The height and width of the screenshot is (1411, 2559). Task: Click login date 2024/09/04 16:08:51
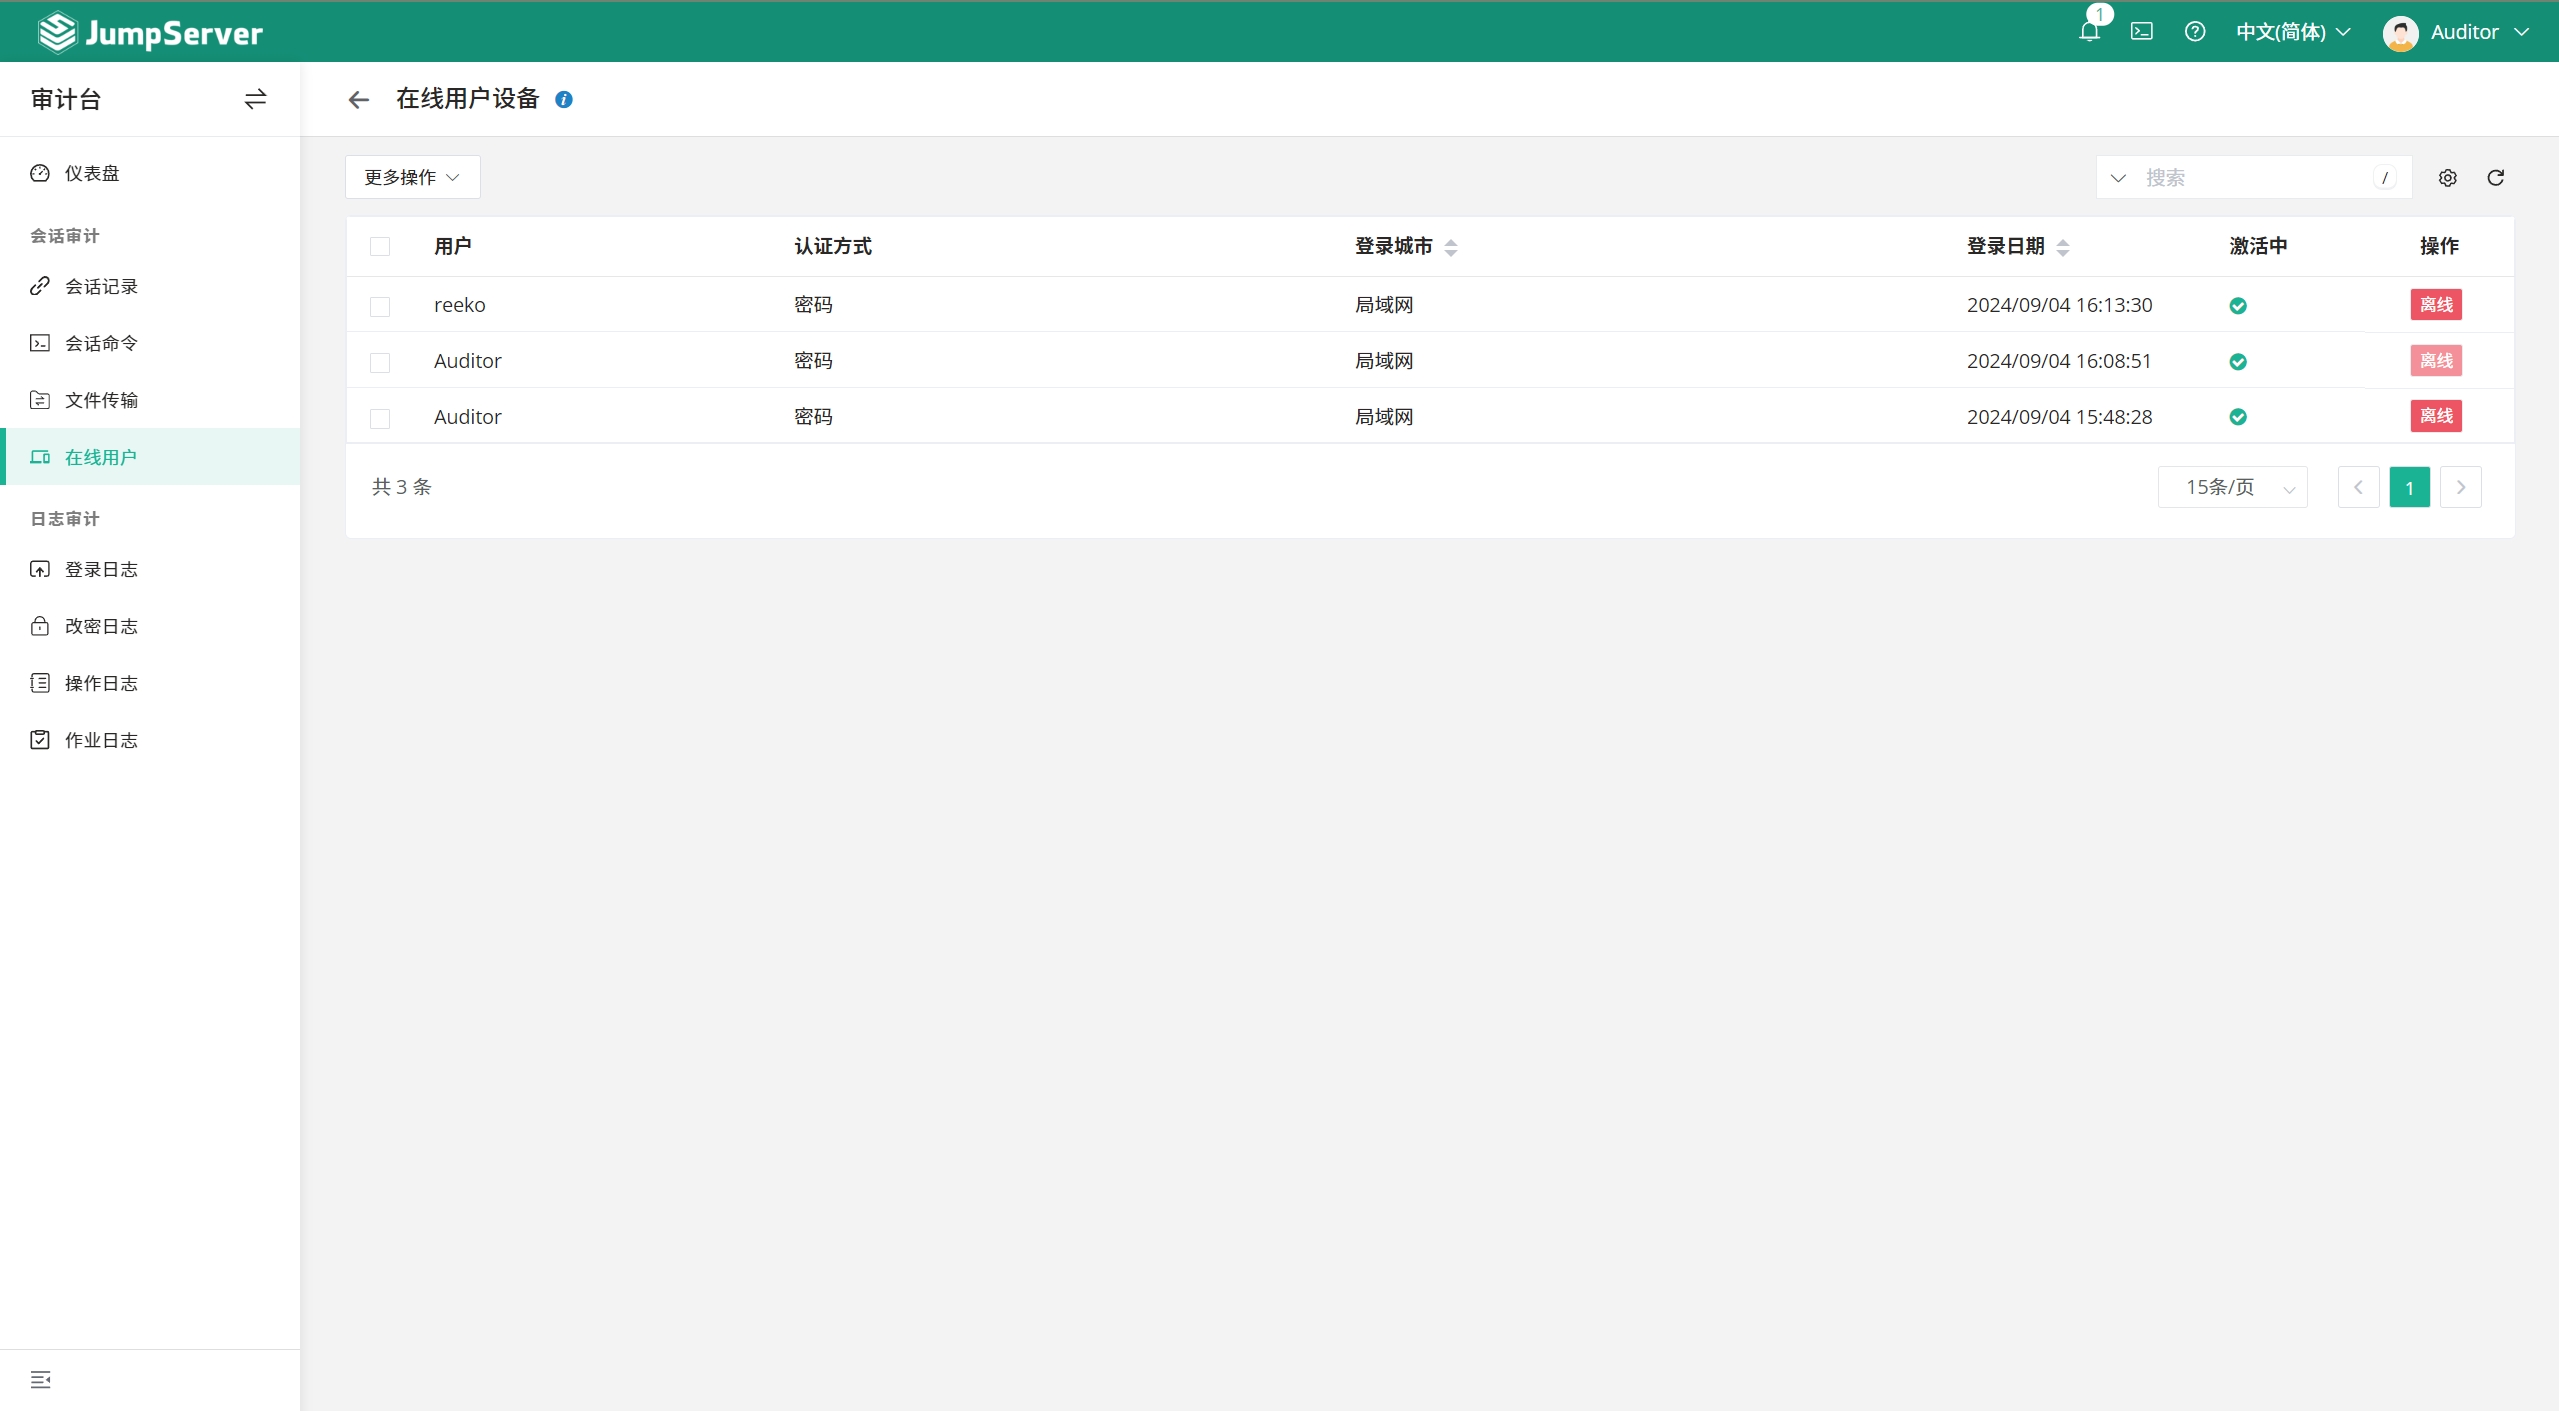pyautogui.click(x=2059, y=361)
